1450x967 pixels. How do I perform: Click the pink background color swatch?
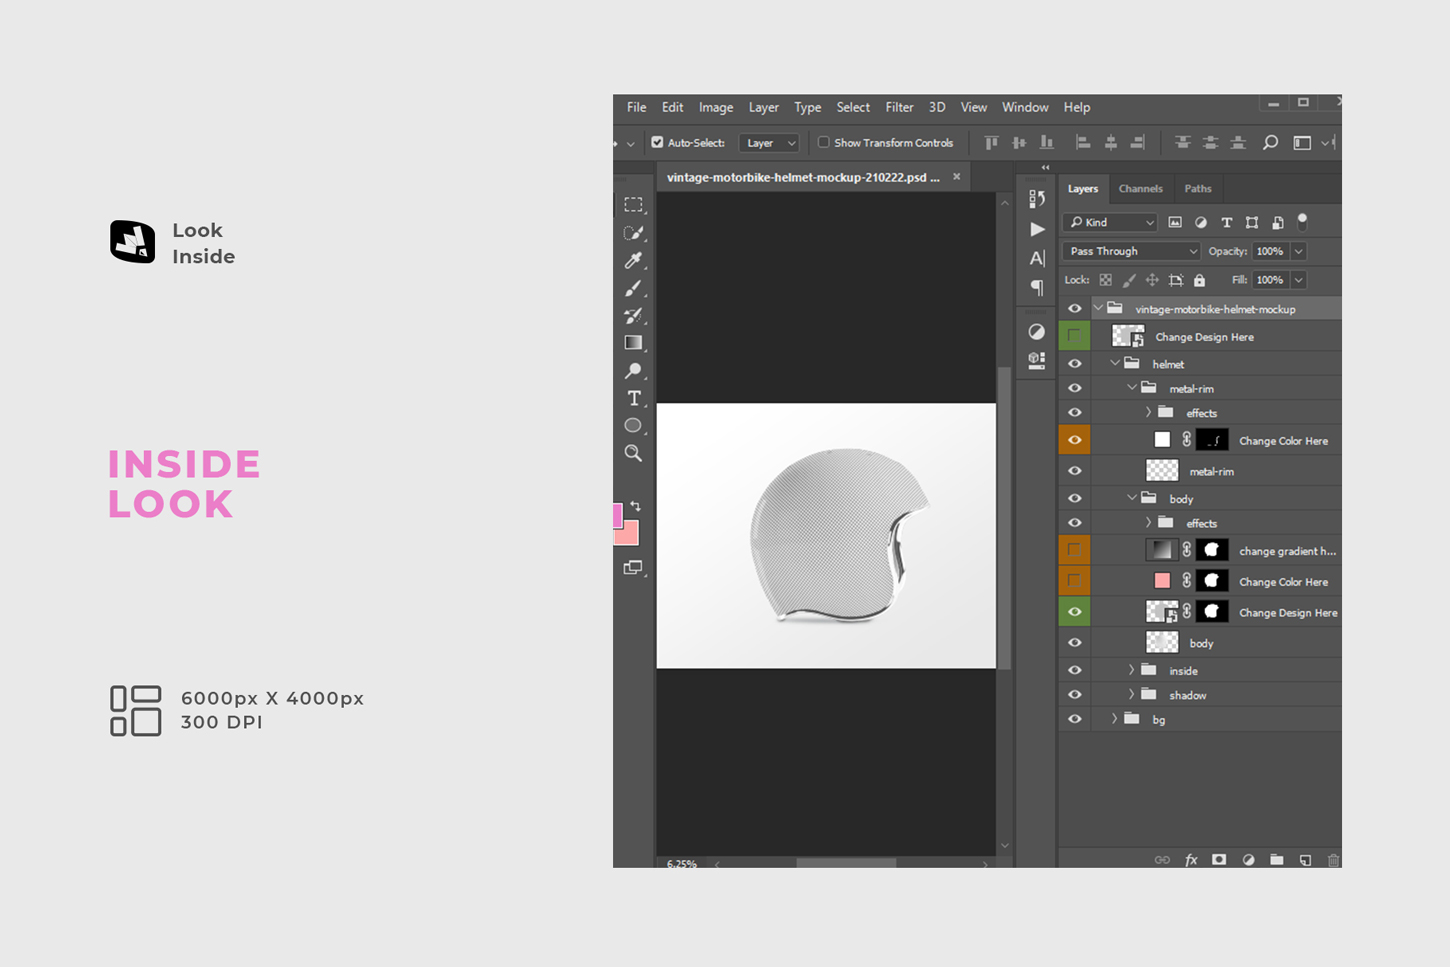pyautogui.click(x=628, y=534)
